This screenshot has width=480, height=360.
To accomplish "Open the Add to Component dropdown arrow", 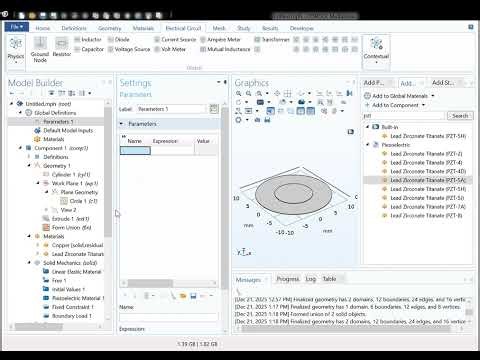I will (x=424, y=105).
